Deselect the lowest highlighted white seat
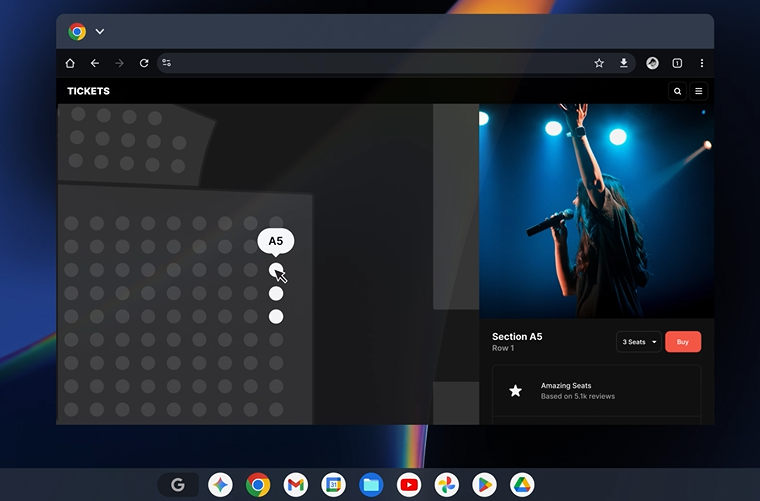The height and width of the screenshot is (501, 760). [276, 317]
